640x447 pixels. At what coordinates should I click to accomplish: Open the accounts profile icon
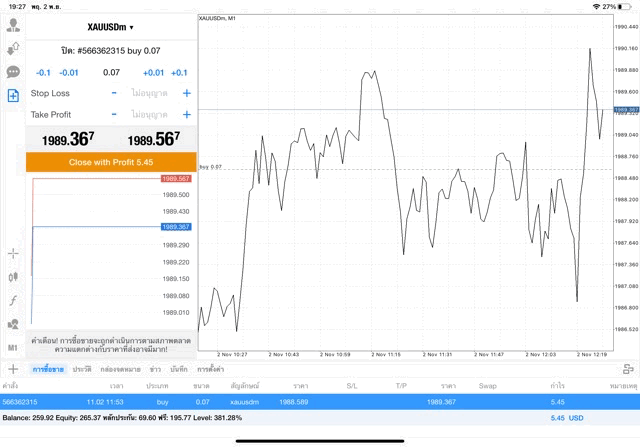(x=13, y=25)
